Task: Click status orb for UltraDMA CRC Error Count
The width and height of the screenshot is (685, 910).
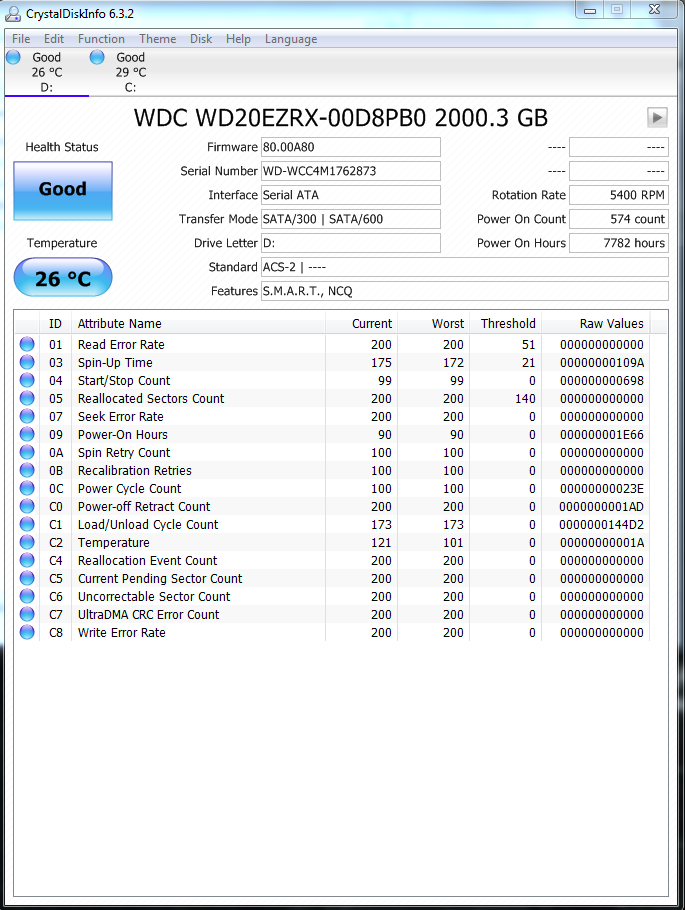Action: pos(27,614)
